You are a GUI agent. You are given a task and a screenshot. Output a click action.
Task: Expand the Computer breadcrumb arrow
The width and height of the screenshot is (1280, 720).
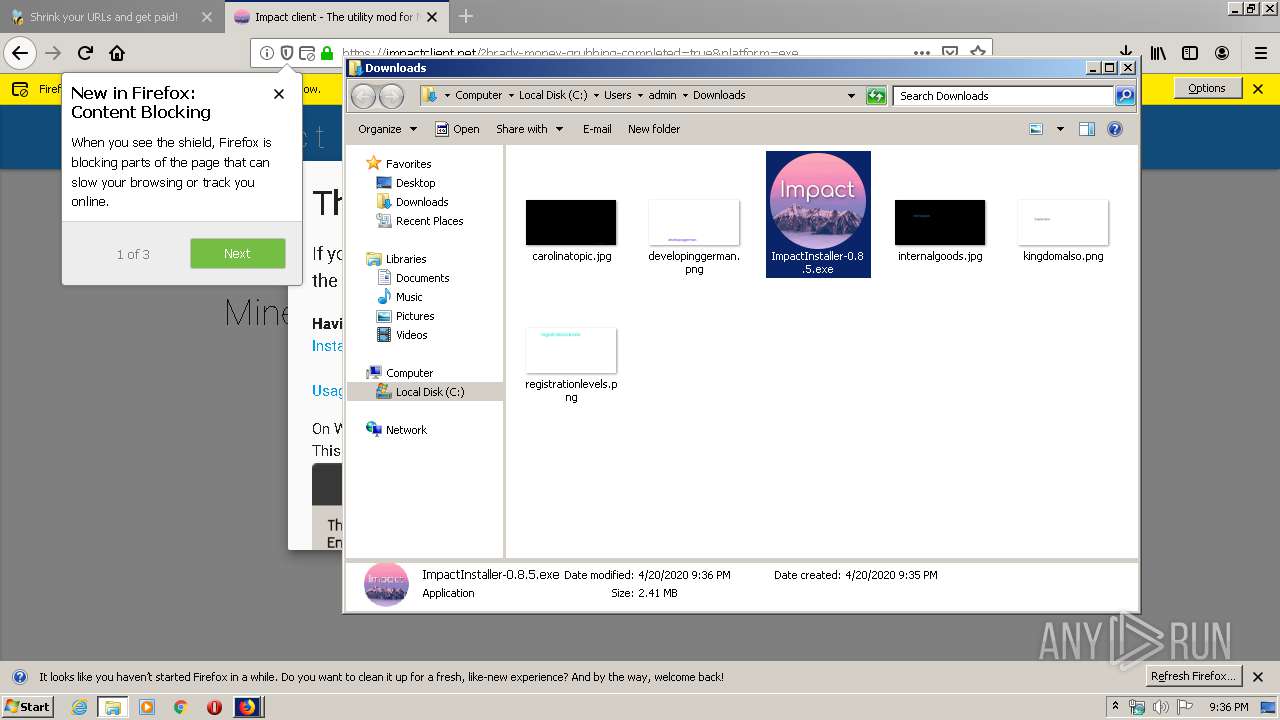click(x=511, y=96)
